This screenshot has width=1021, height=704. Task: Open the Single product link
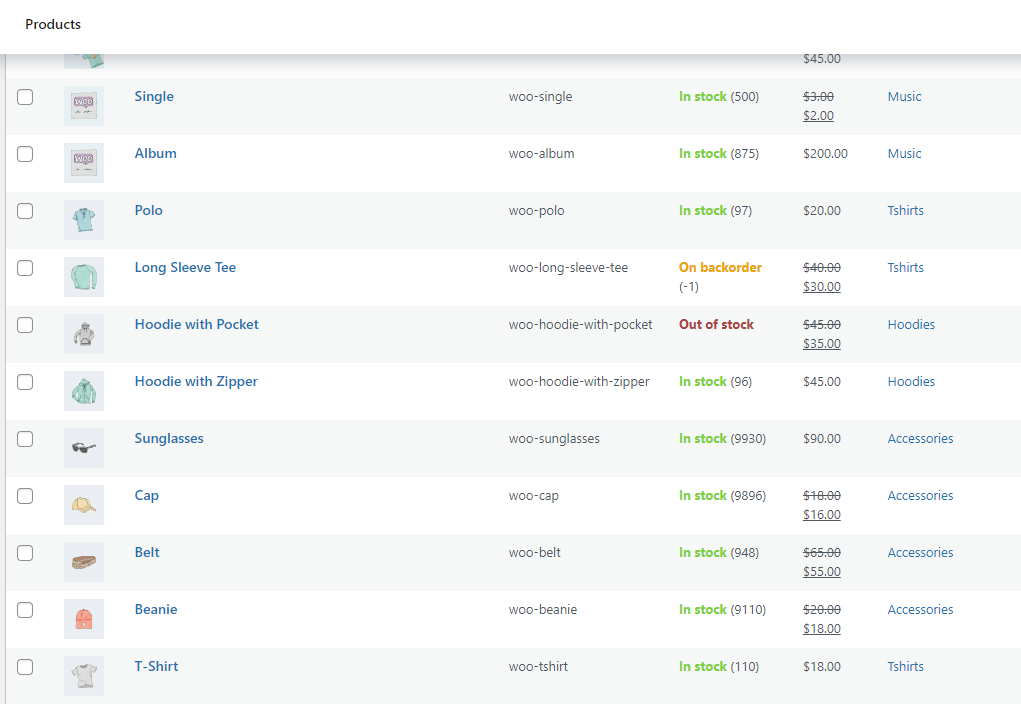154,96
